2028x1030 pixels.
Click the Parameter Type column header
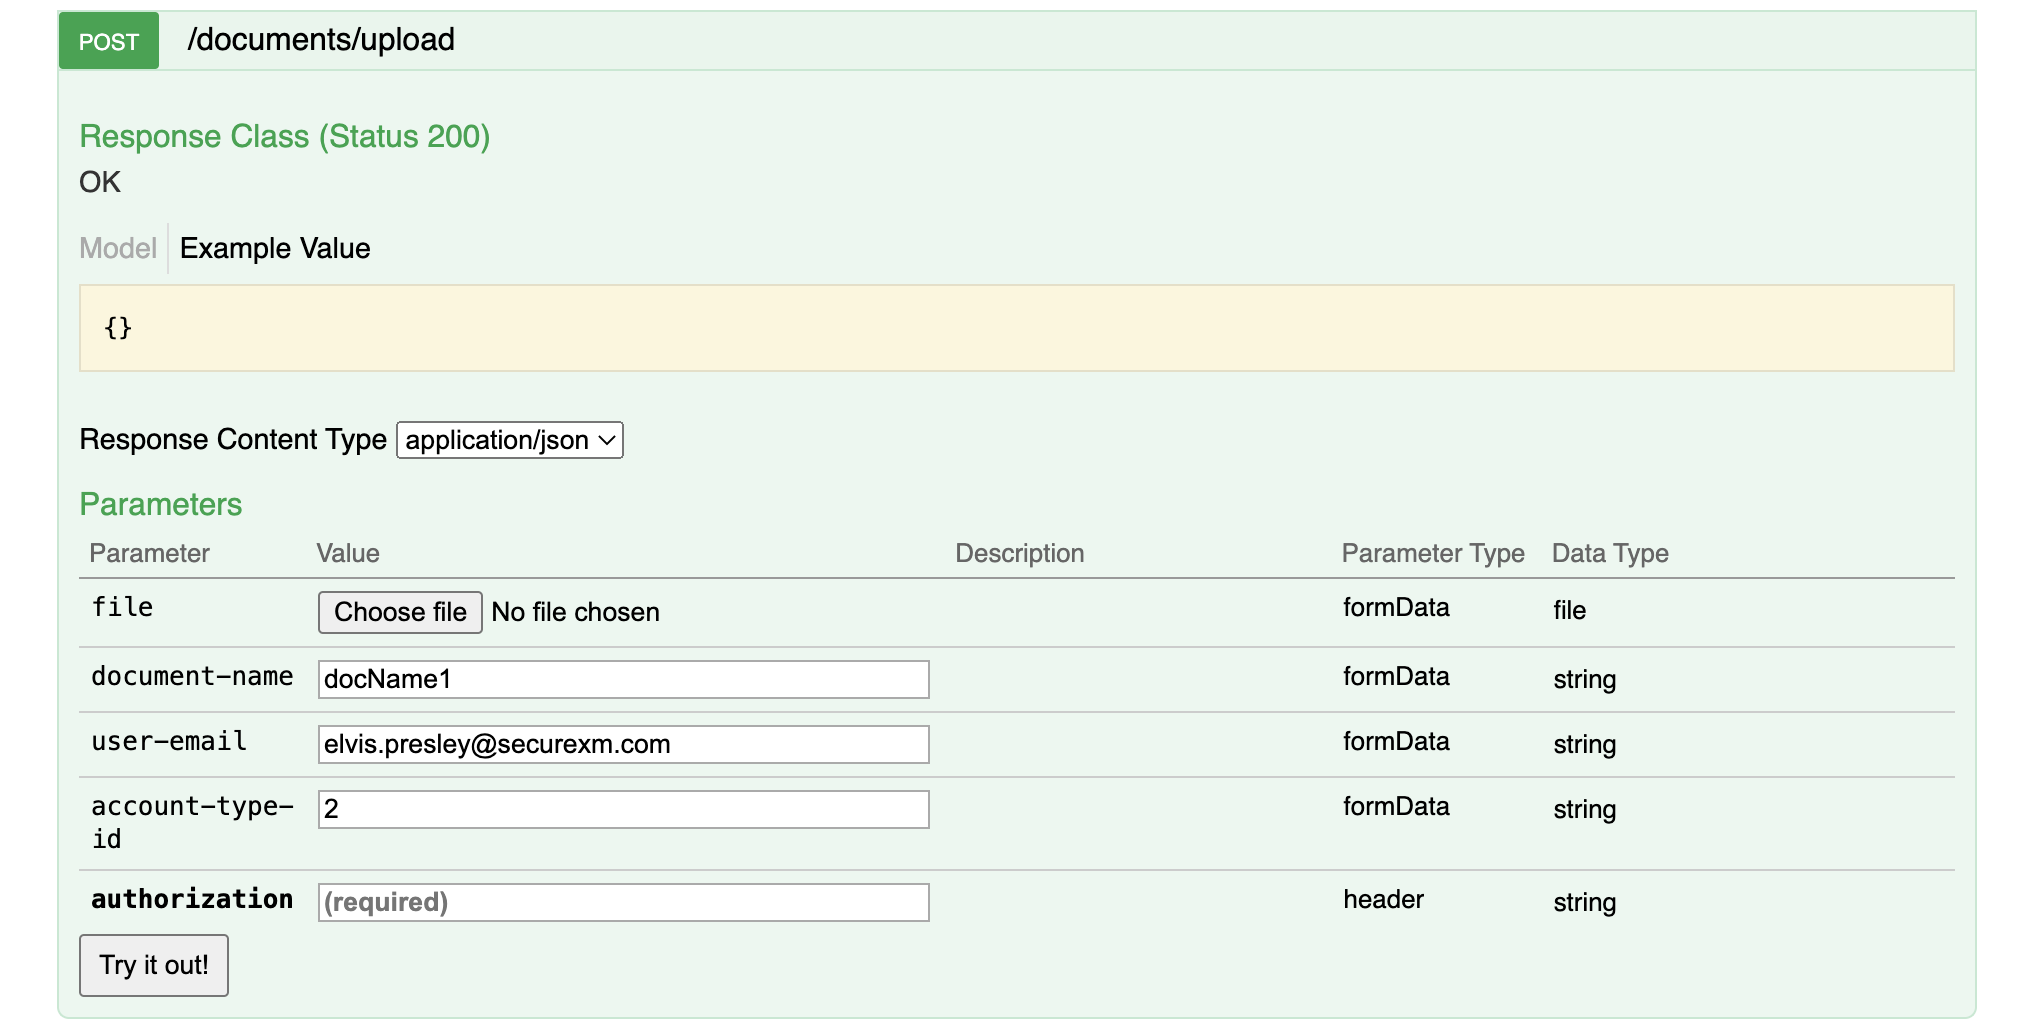[x=1432, y=553]
